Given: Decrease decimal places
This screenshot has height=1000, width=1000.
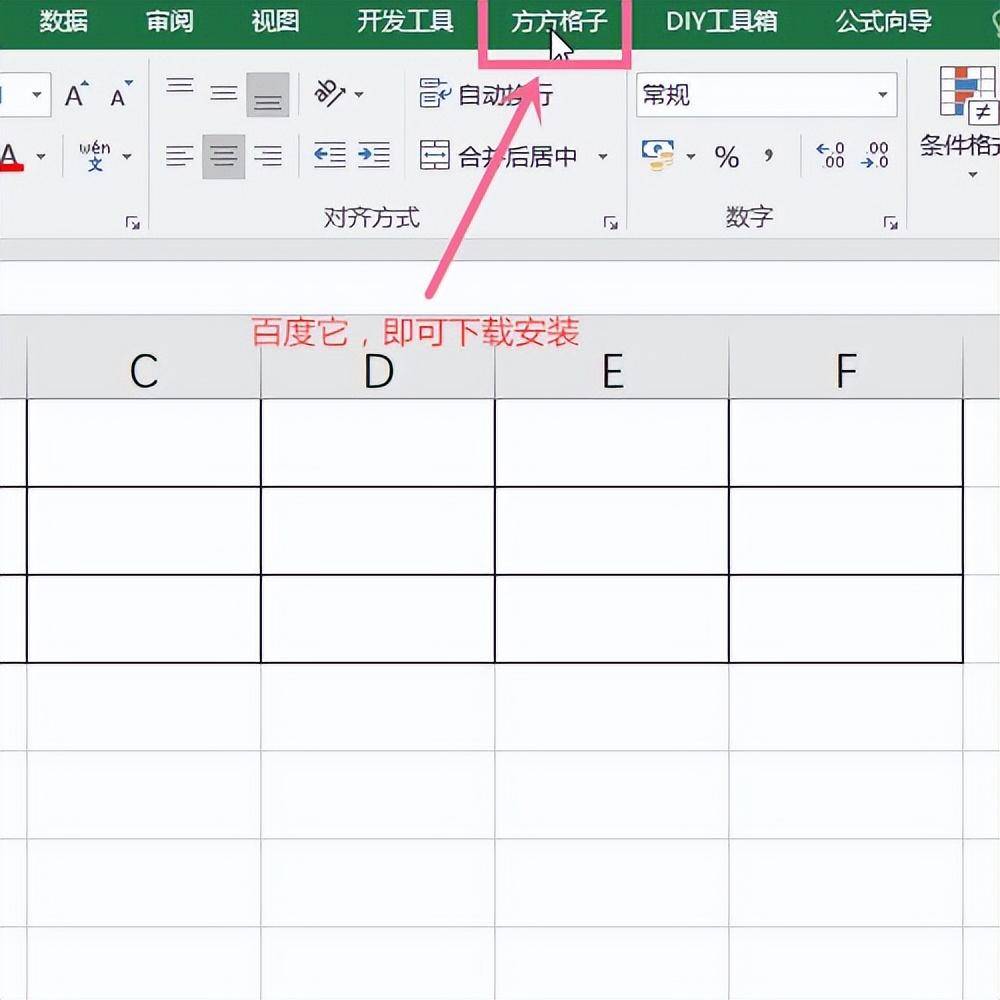Looking at the screenshot, I should click(x=874, y=156).
